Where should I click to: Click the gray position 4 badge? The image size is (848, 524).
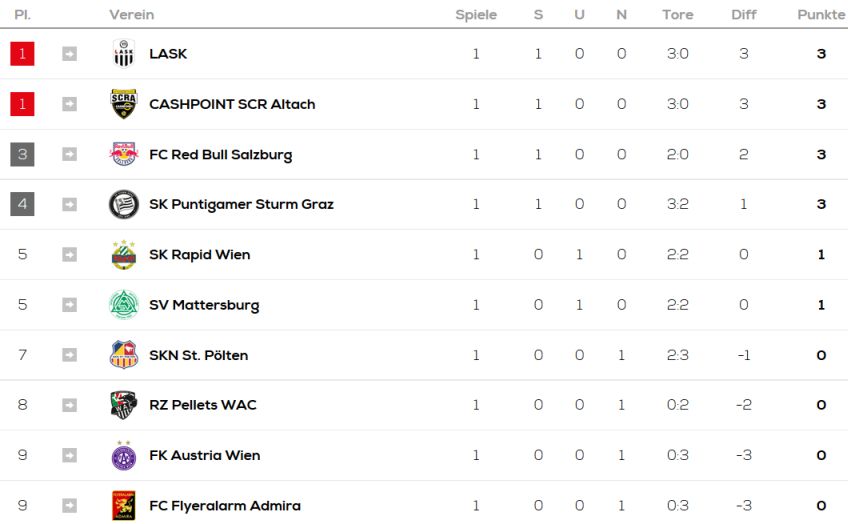[22, 204]
